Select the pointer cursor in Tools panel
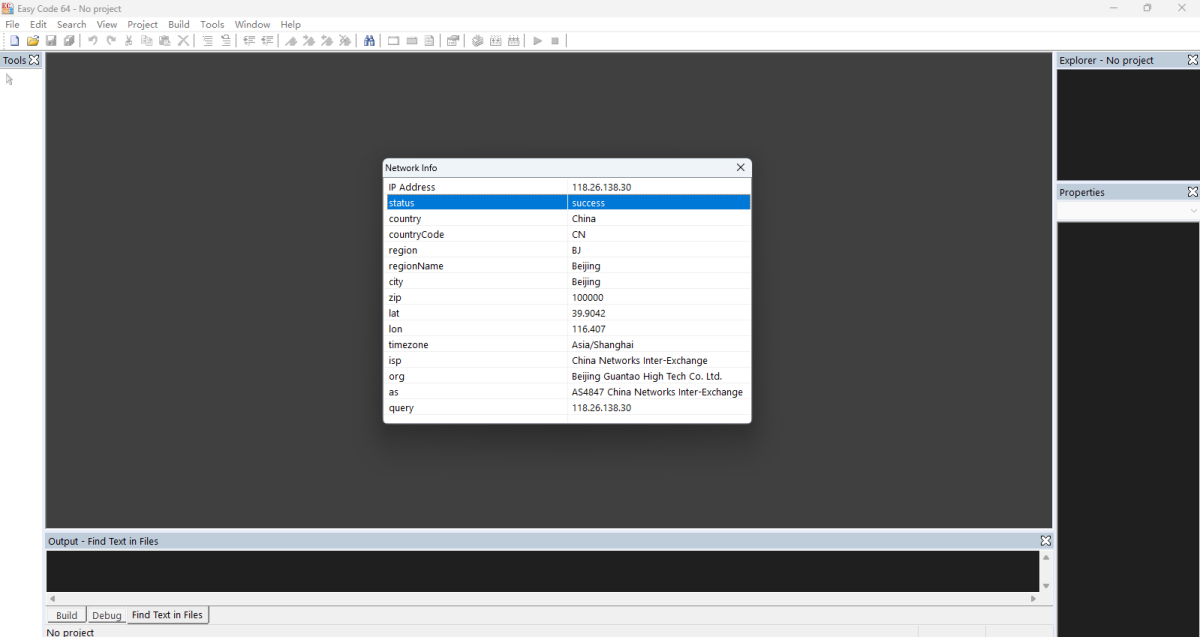1200x637 pixels. [x=10, y=80]
